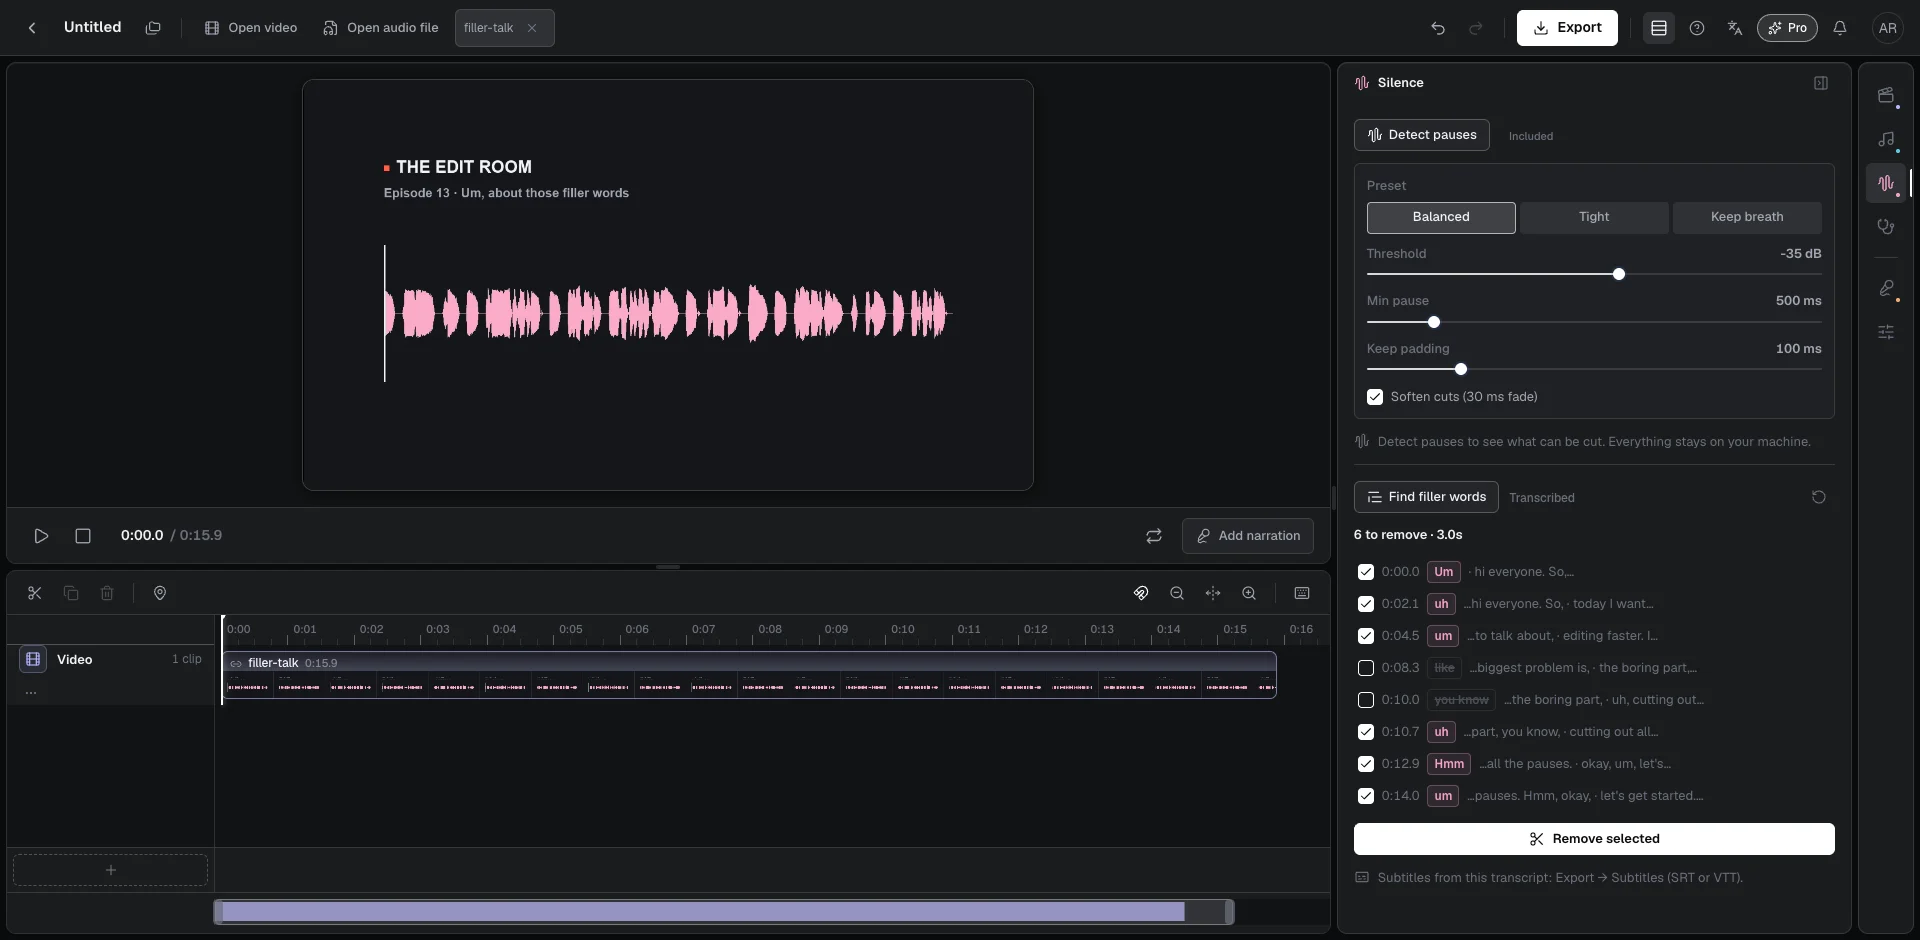The width and height of the screenshot is (1920, 940).
Task: Click the Export button
Action: pos(1567,28)
